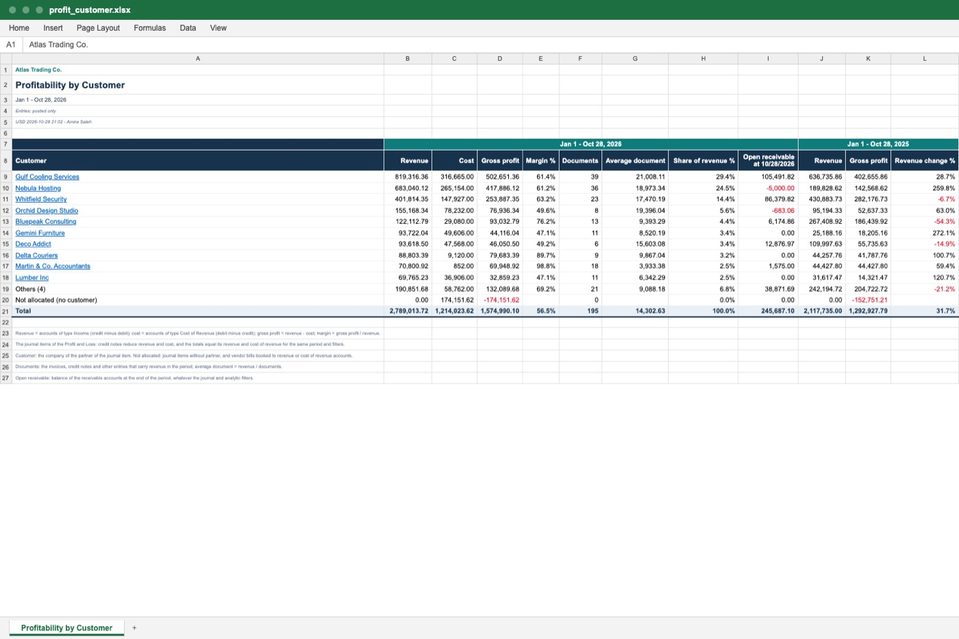Click the Profitability by Customer title cell
Image resolution: width=959 pixels, height=639 pixels.
pyautogui.click(x=198, y=85)
